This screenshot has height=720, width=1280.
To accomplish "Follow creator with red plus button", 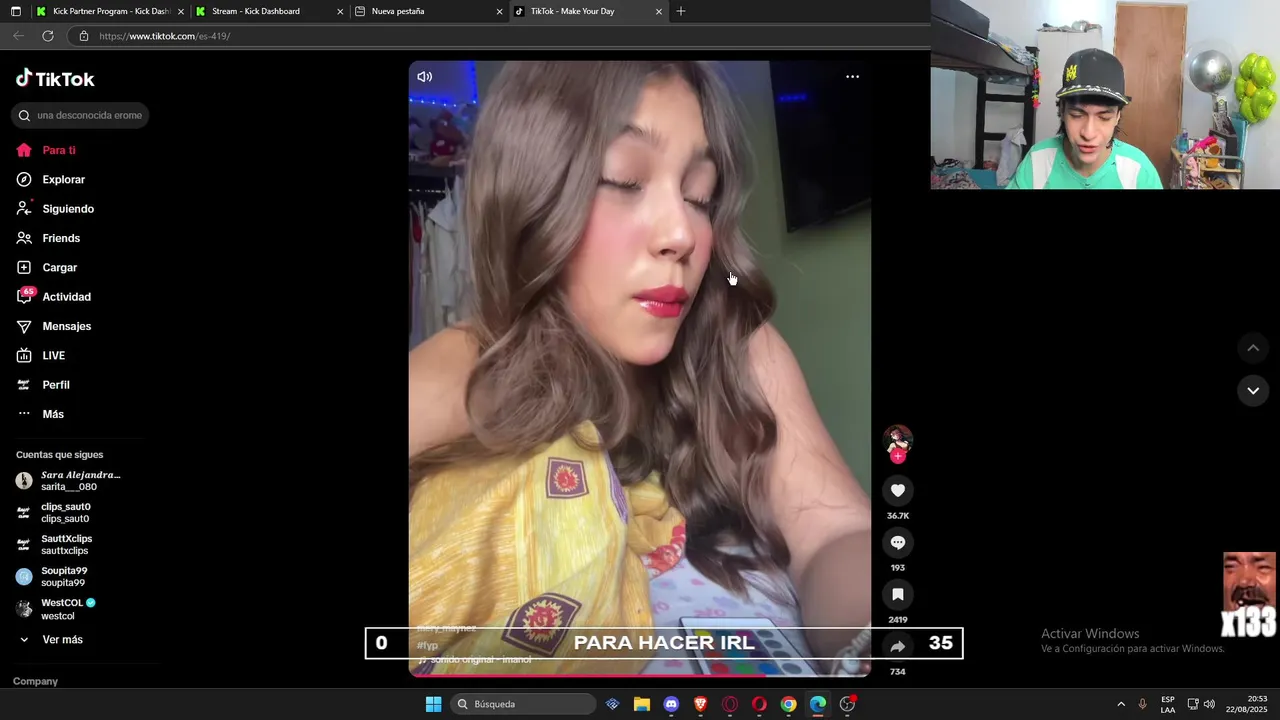I will [x=898, y=457].
